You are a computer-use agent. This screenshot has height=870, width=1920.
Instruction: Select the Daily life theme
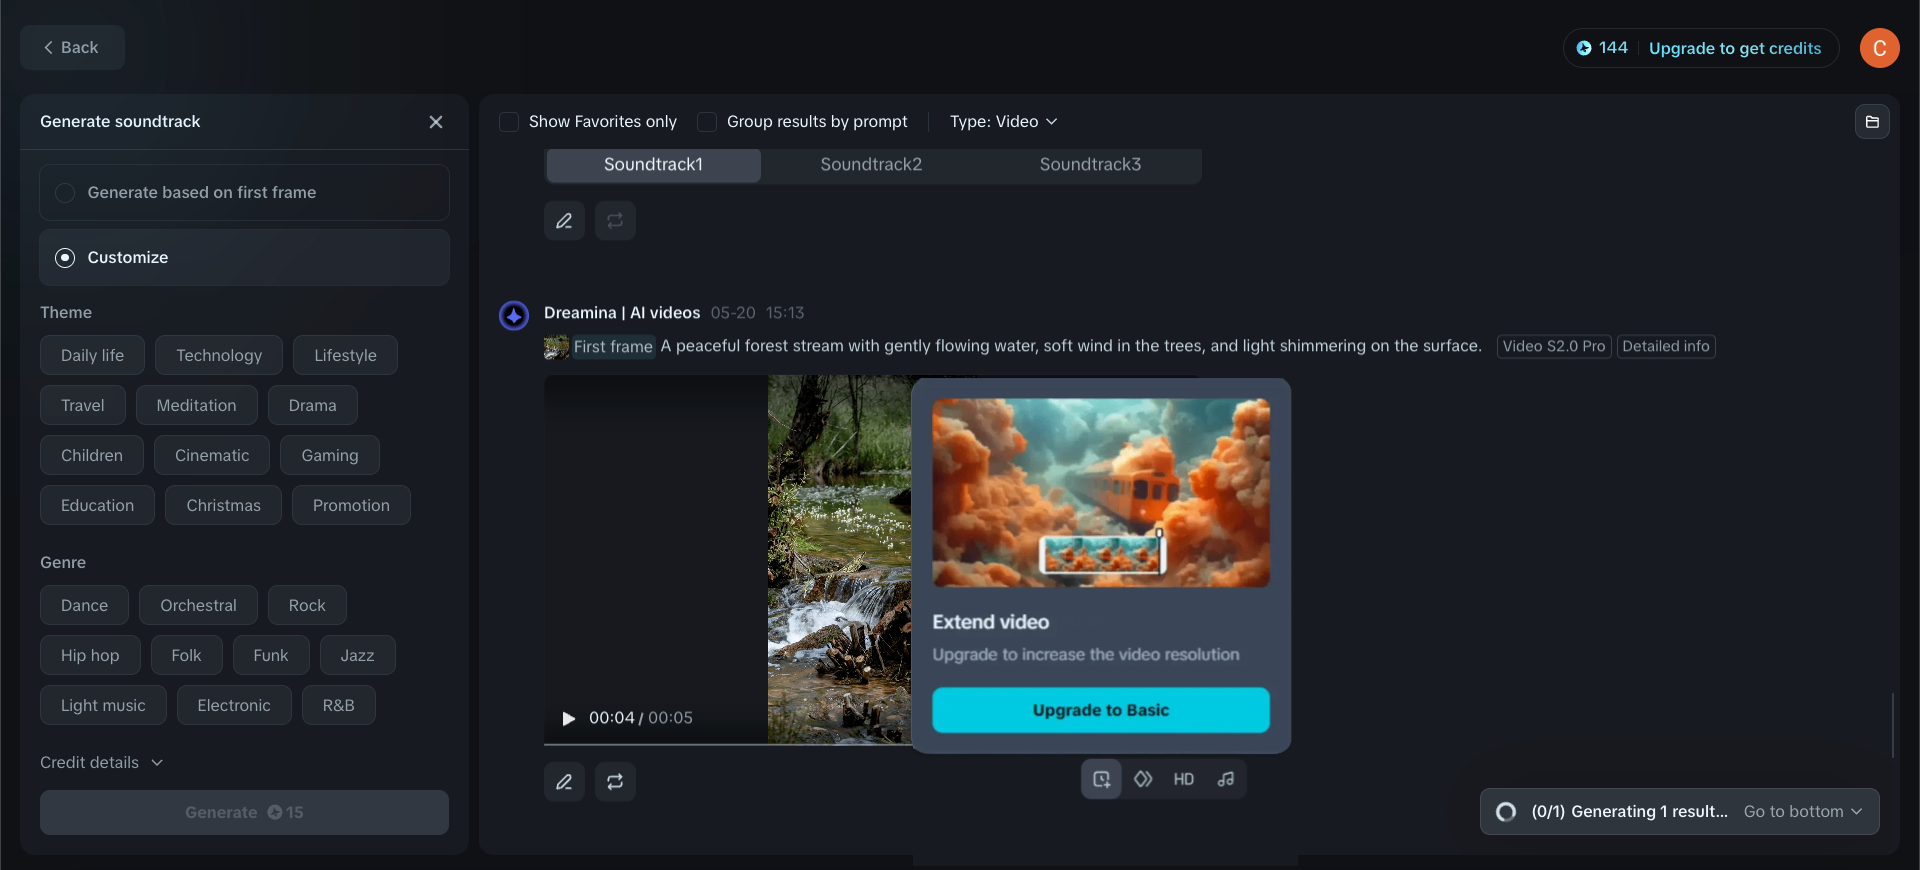click(x=92, y=355)
